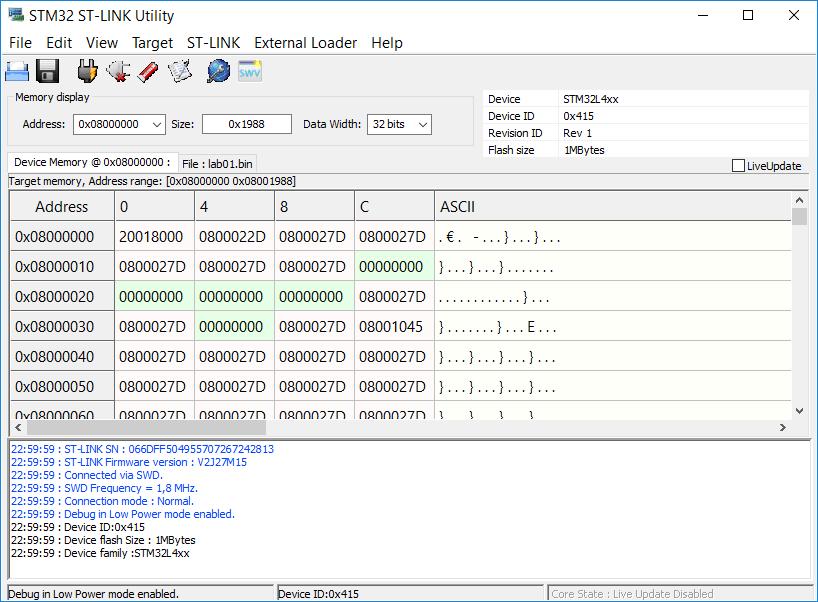Click highlighted 00000000 cell in row 0x08000010
This screenshot has height=602, width=818.
(x=394, y=267)
